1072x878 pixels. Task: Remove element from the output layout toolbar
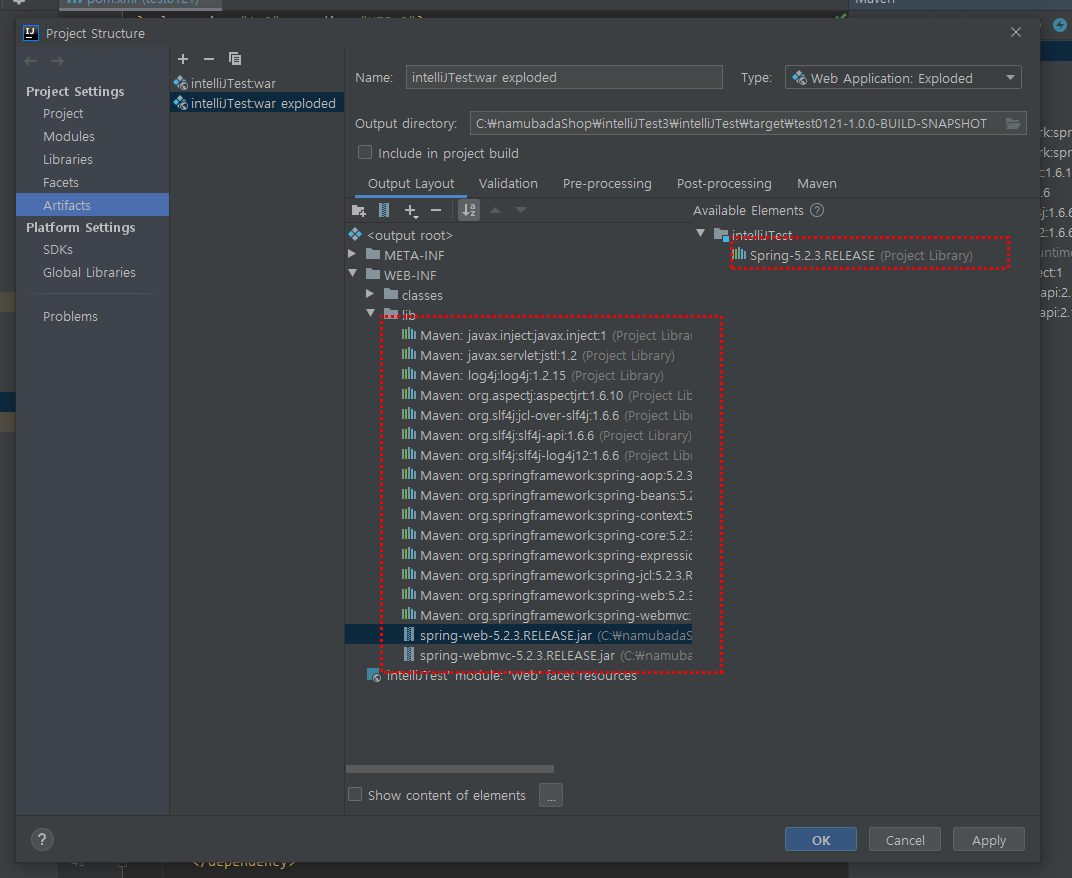coord(436,211)
